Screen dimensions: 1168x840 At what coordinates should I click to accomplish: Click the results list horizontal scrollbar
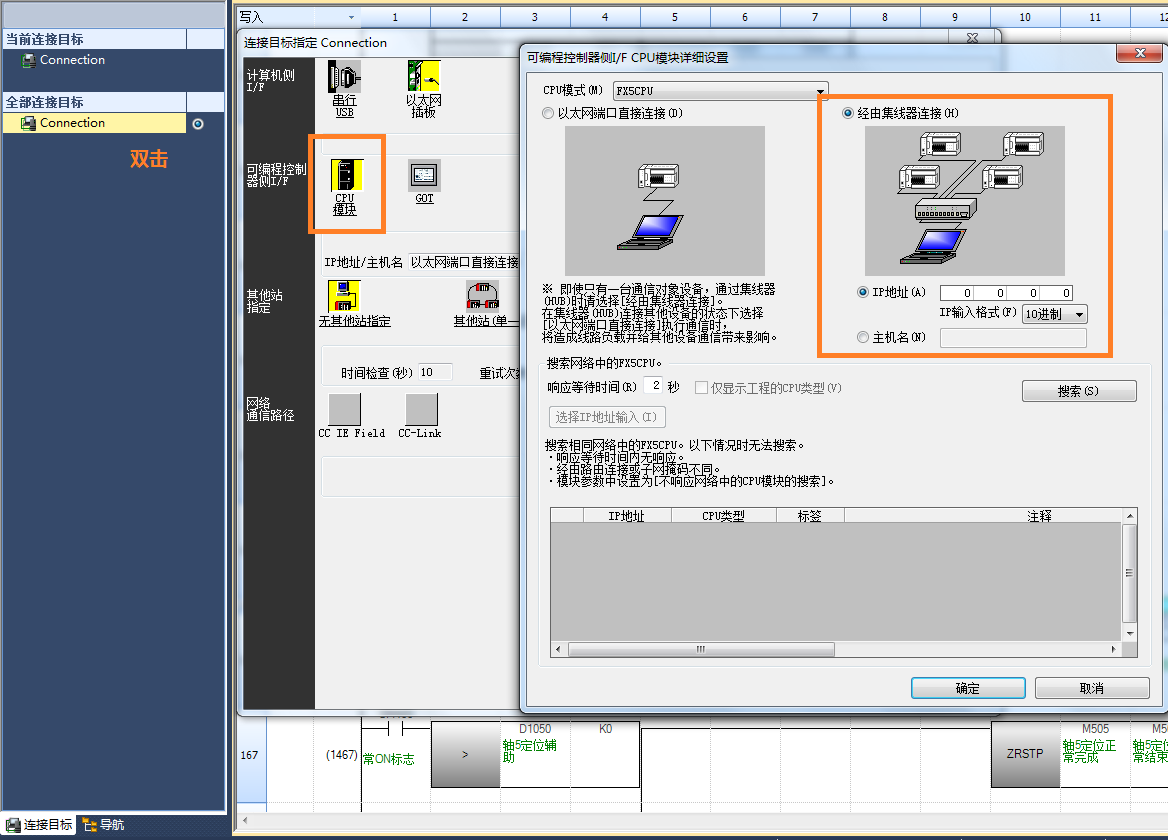(700, 649)
